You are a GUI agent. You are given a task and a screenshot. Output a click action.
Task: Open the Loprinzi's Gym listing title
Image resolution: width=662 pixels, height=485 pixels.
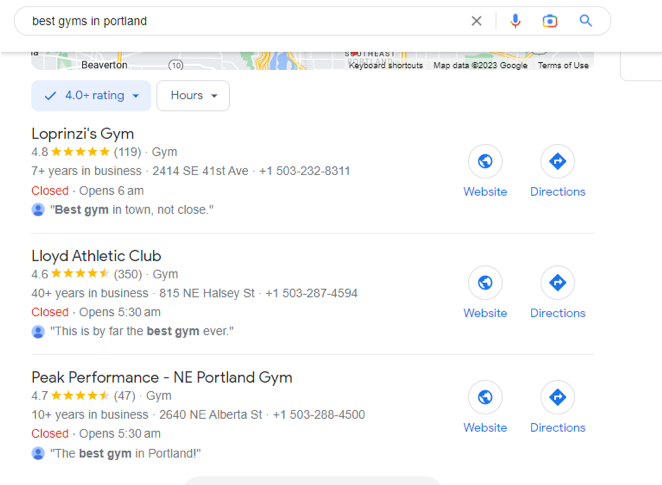pyautogui.click(x=83, y=134)
